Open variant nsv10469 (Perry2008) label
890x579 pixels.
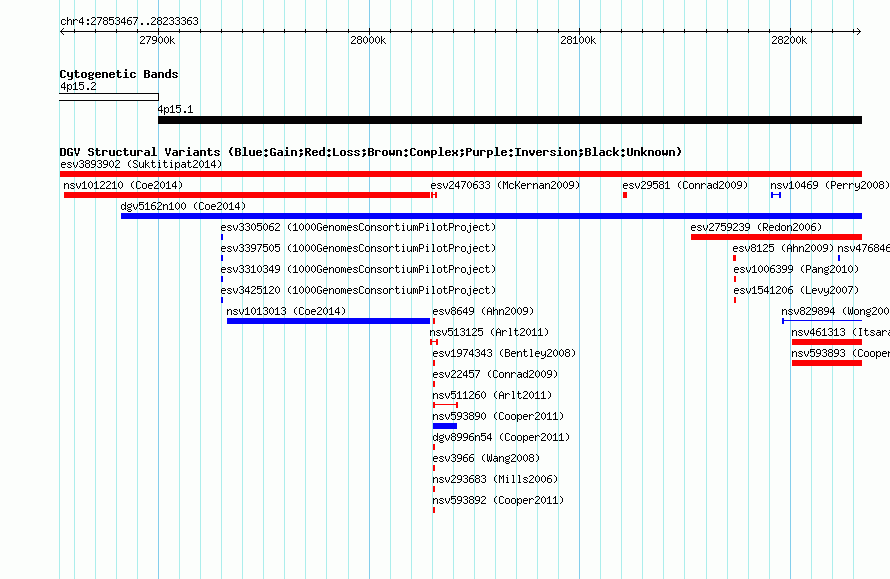829,185
